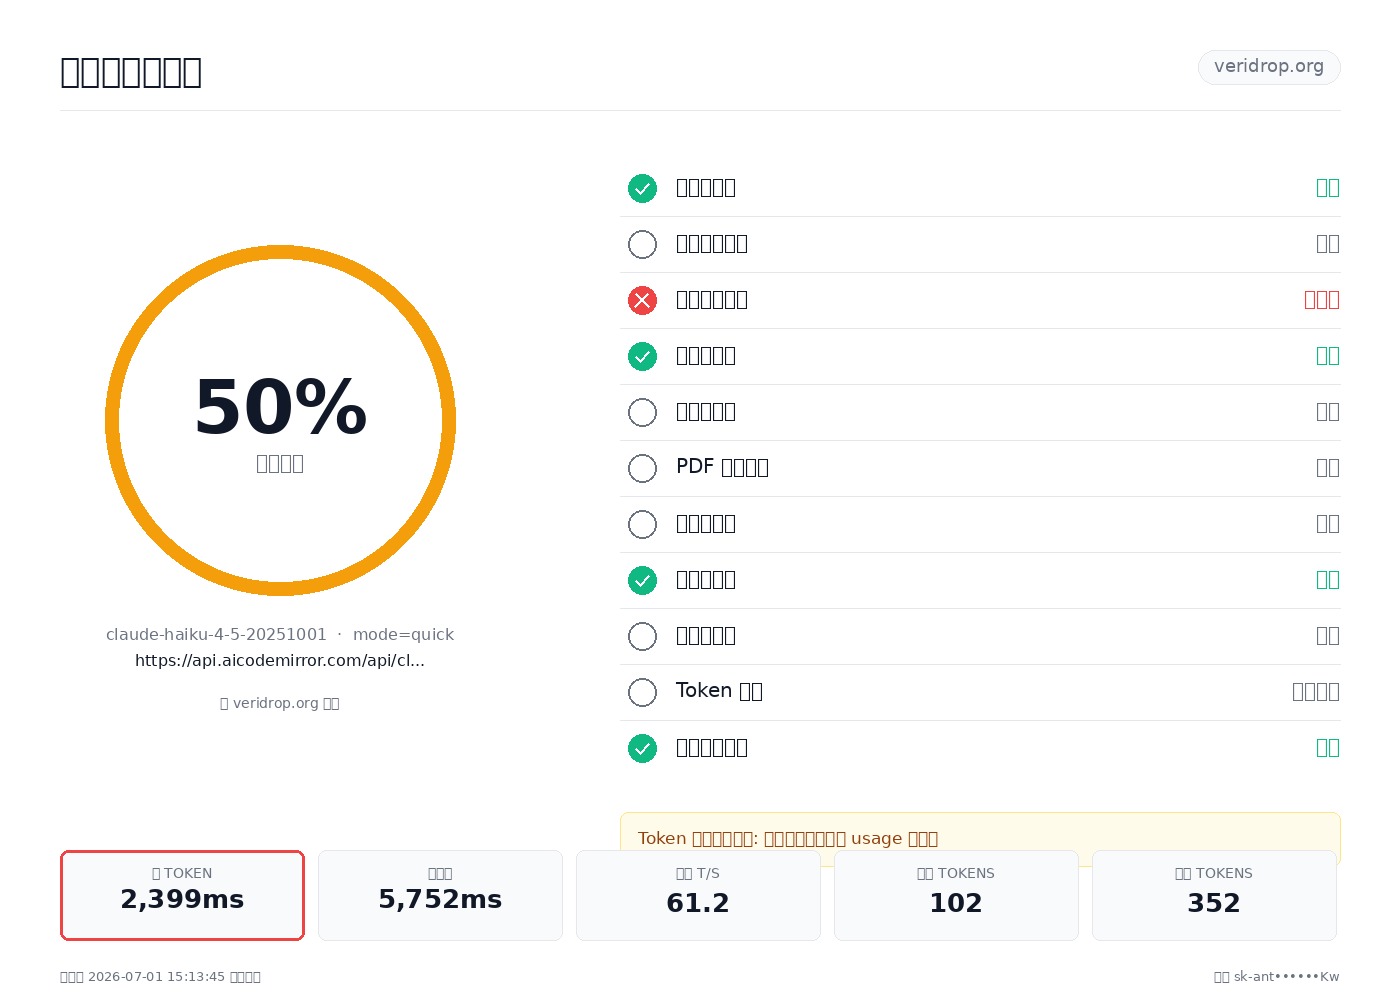This screenshot has width=1400, height=1000.
Task: Select the PDF check row label
Action: coord(722,467)
